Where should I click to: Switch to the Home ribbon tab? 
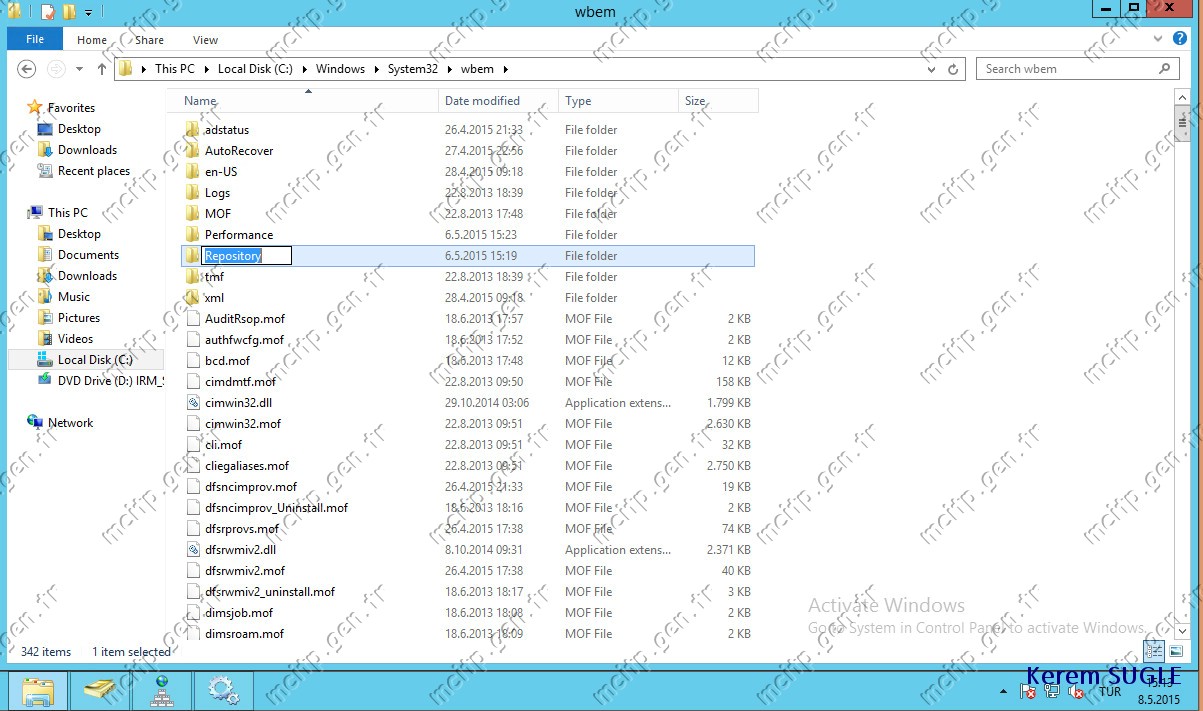pyautogui.click(x=92, y=40)
